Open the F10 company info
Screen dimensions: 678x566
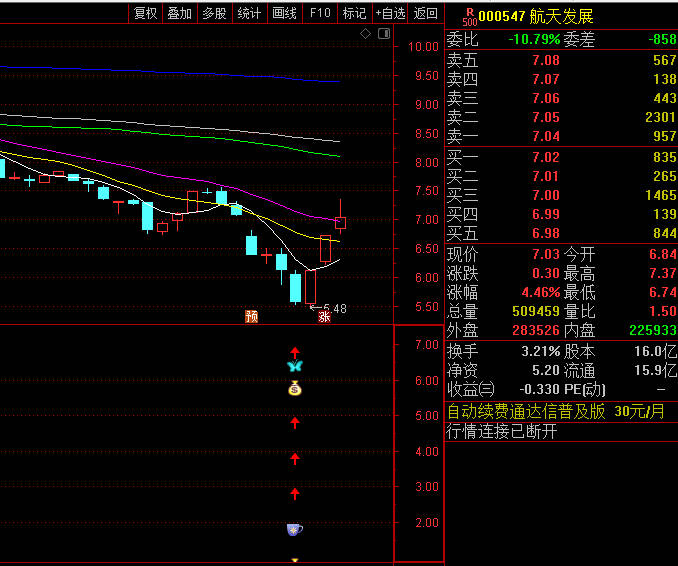(x=320, y=13)
